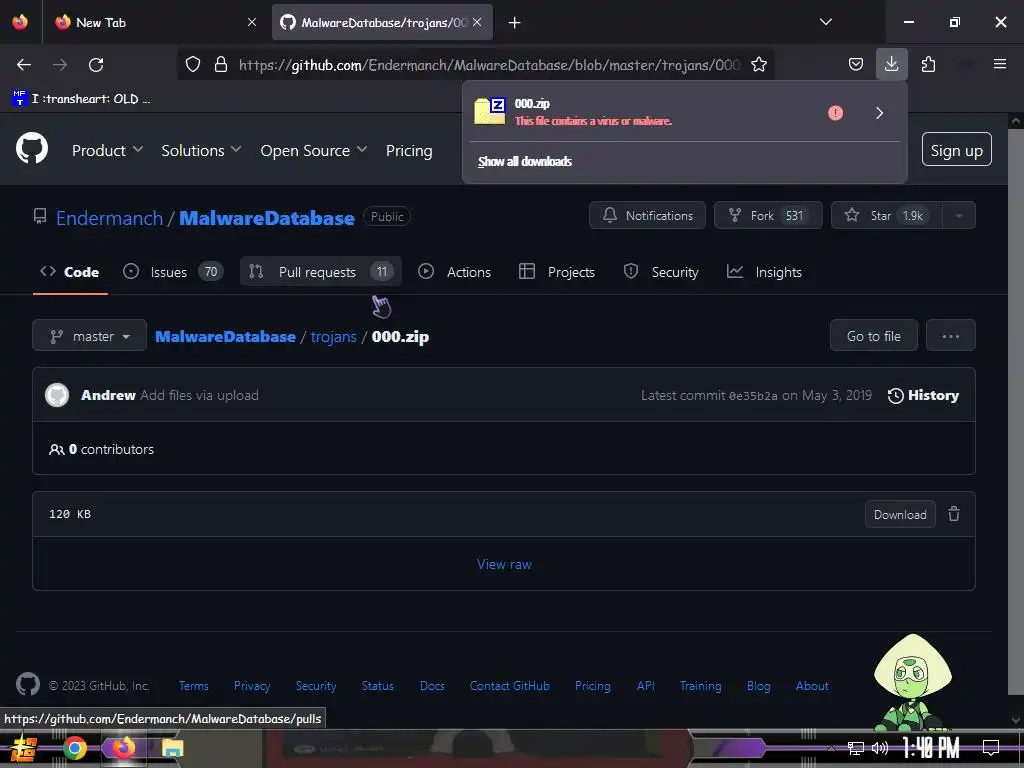1024x768 pixels.
Task: Open the Insights tab
Action: point(764,272)
